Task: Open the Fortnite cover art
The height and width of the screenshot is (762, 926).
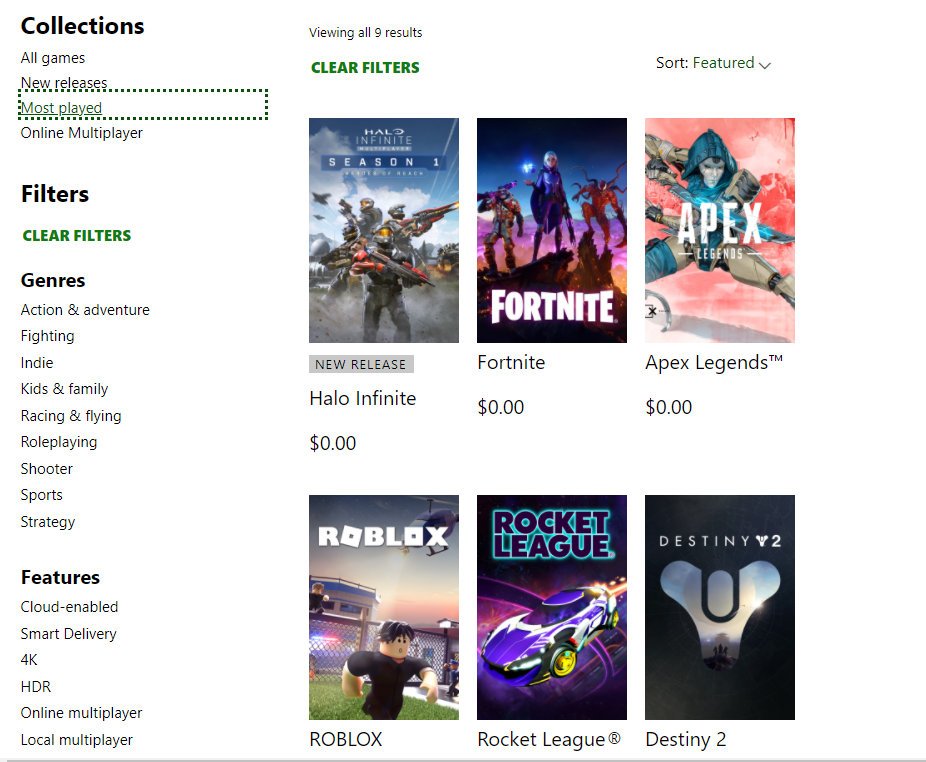Action: click(x=552, y=230)
